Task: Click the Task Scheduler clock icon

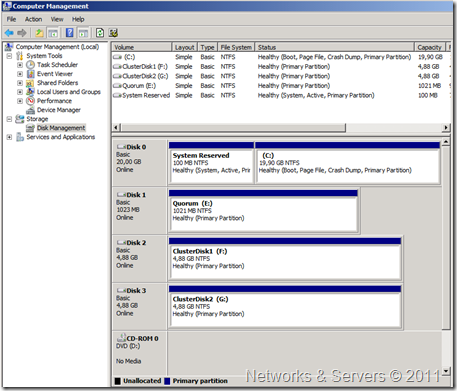Action: (30, 65)
